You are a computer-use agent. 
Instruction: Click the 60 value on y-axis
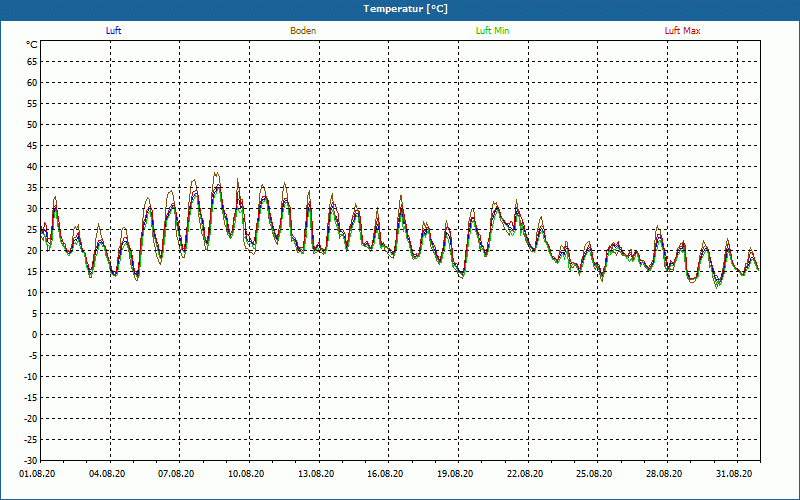click(32, 83)
